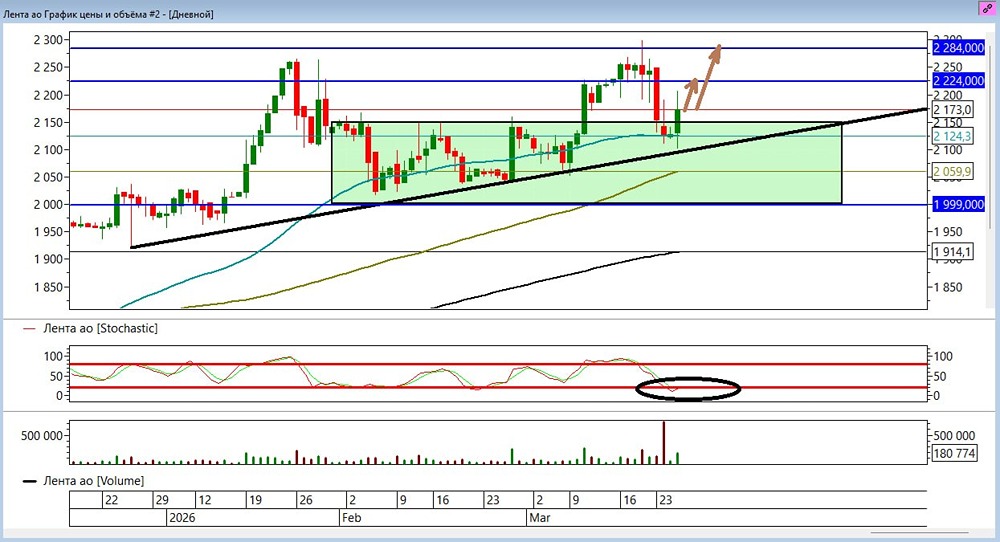This screenshot has width=1000, height=542.
Task: Click the 2 124,3 moving average value label
Action: click(952, 136)
